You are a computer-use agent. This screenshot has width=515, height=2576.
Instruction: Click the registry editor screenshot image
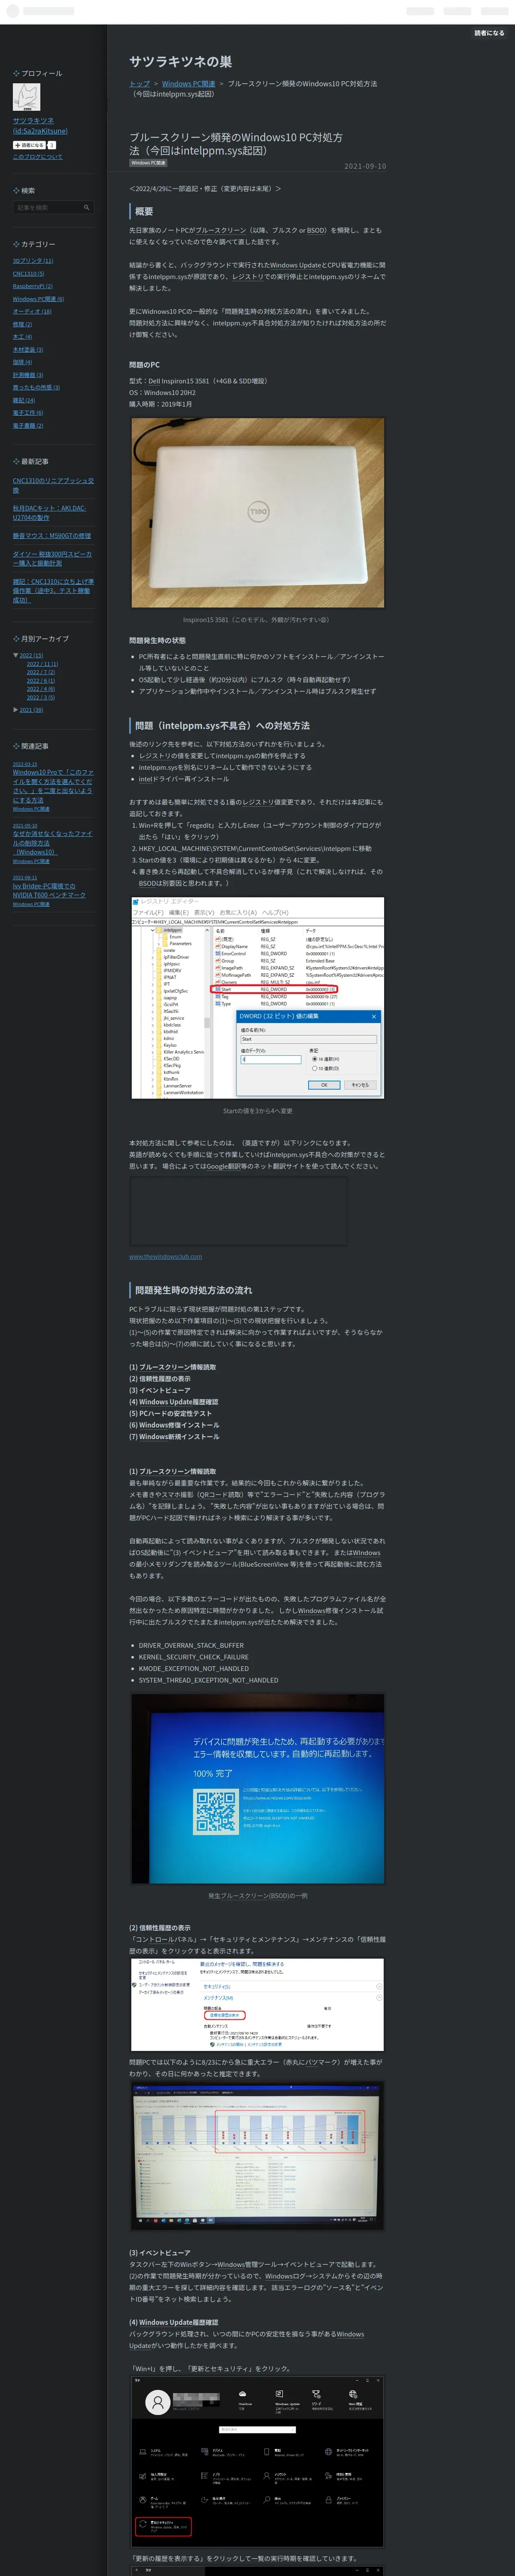(258, 998)
